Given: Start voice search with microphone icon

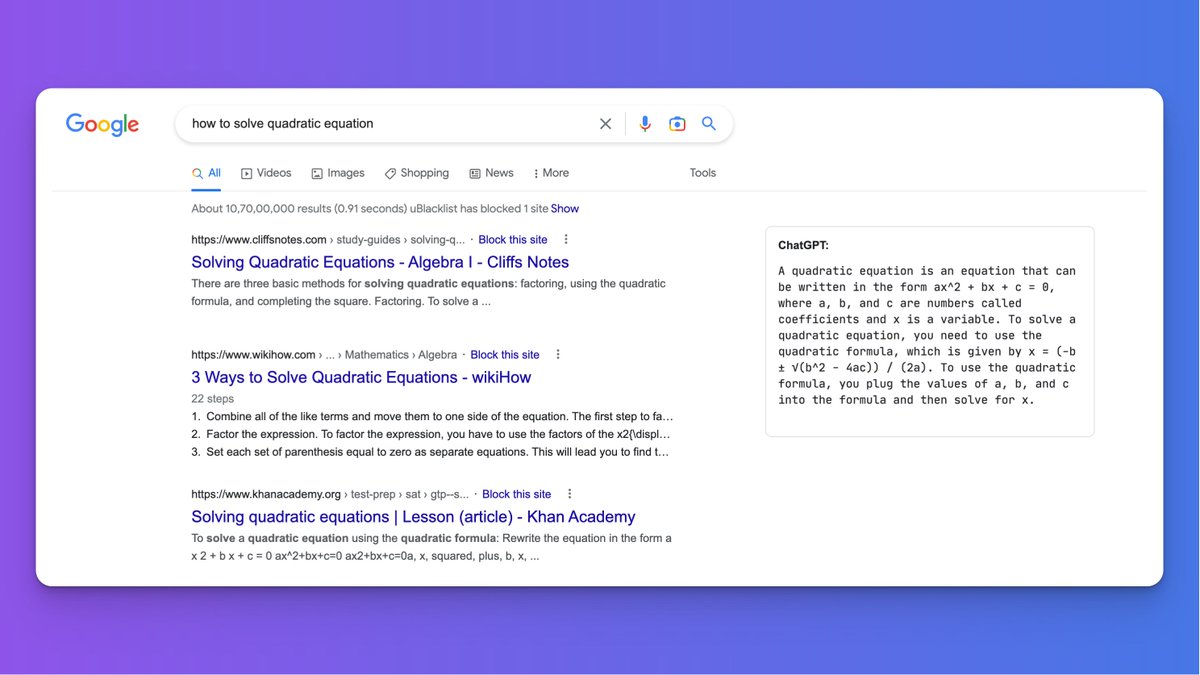Looking at the screenshot, I should (645, 124).
